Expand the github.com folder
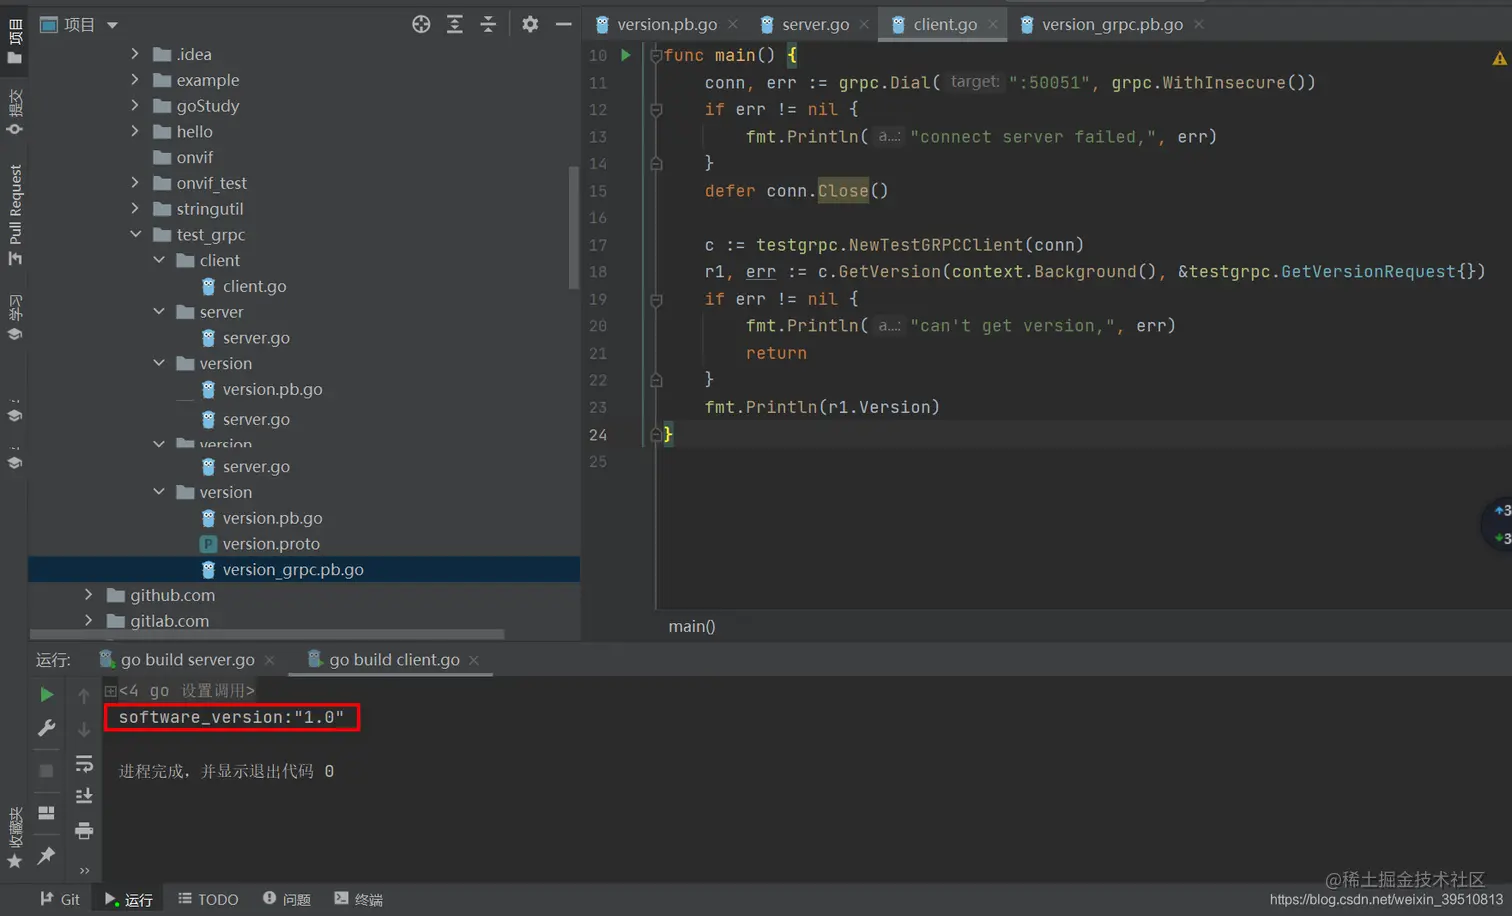 (x=89, y=595)
